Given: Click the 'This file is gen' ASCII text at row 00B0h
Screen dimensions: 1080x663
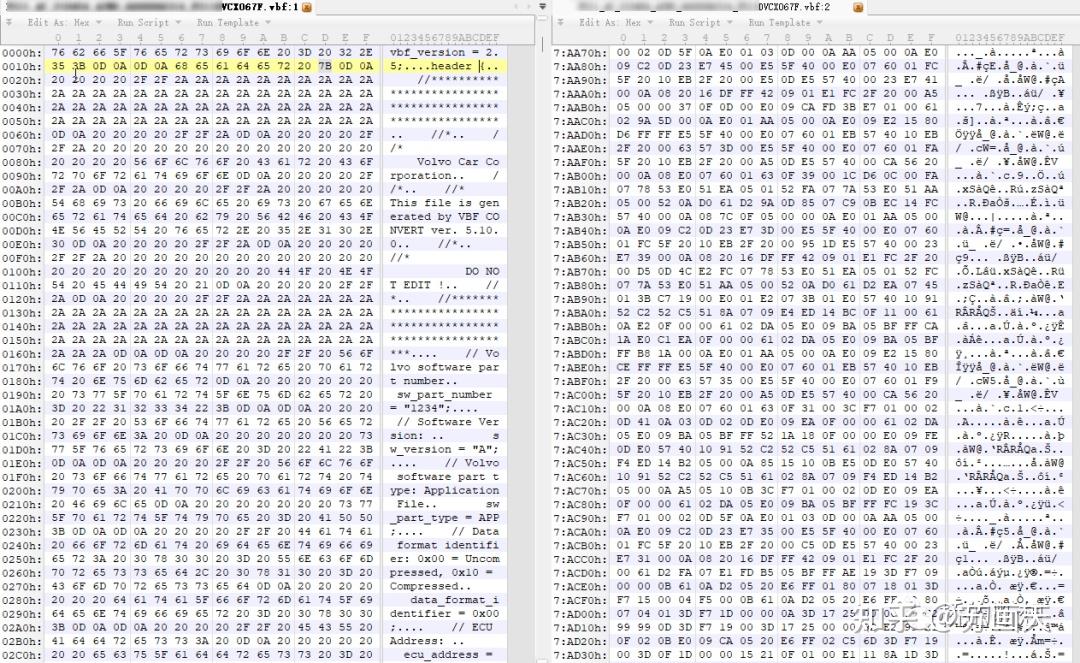Looking at the screenshot, I should pyautogui.click(x=444, y=203).
